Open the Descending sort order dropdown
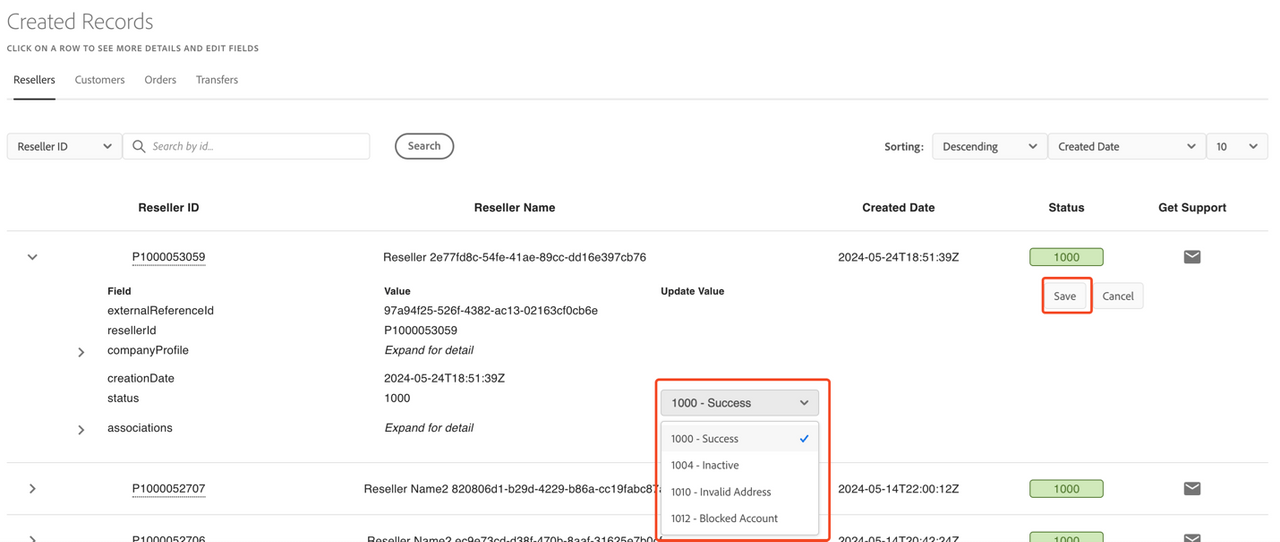Screen dimensions: 1280x542 pyautogui.click(x=989, y=146)
